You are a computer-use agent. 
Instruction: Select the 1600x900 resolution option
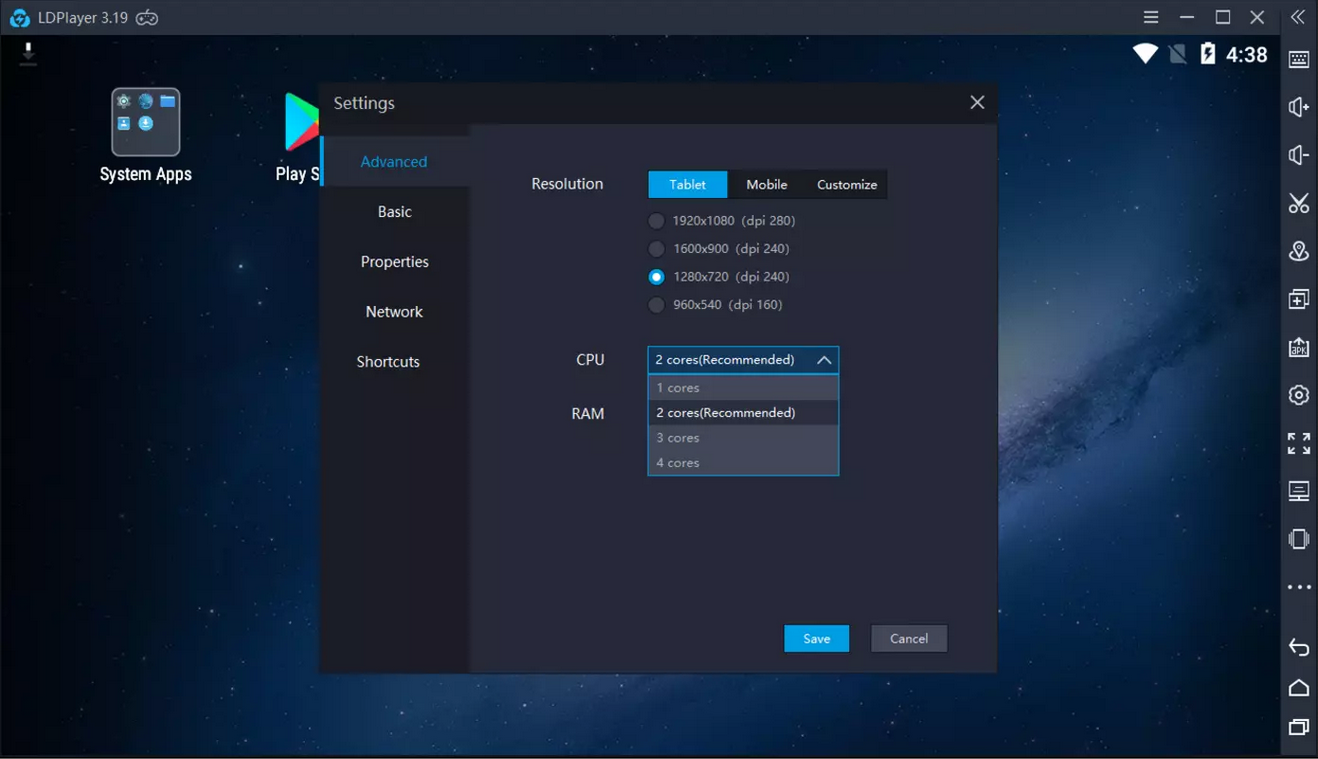pyautogui.click(x=656, y=249)
